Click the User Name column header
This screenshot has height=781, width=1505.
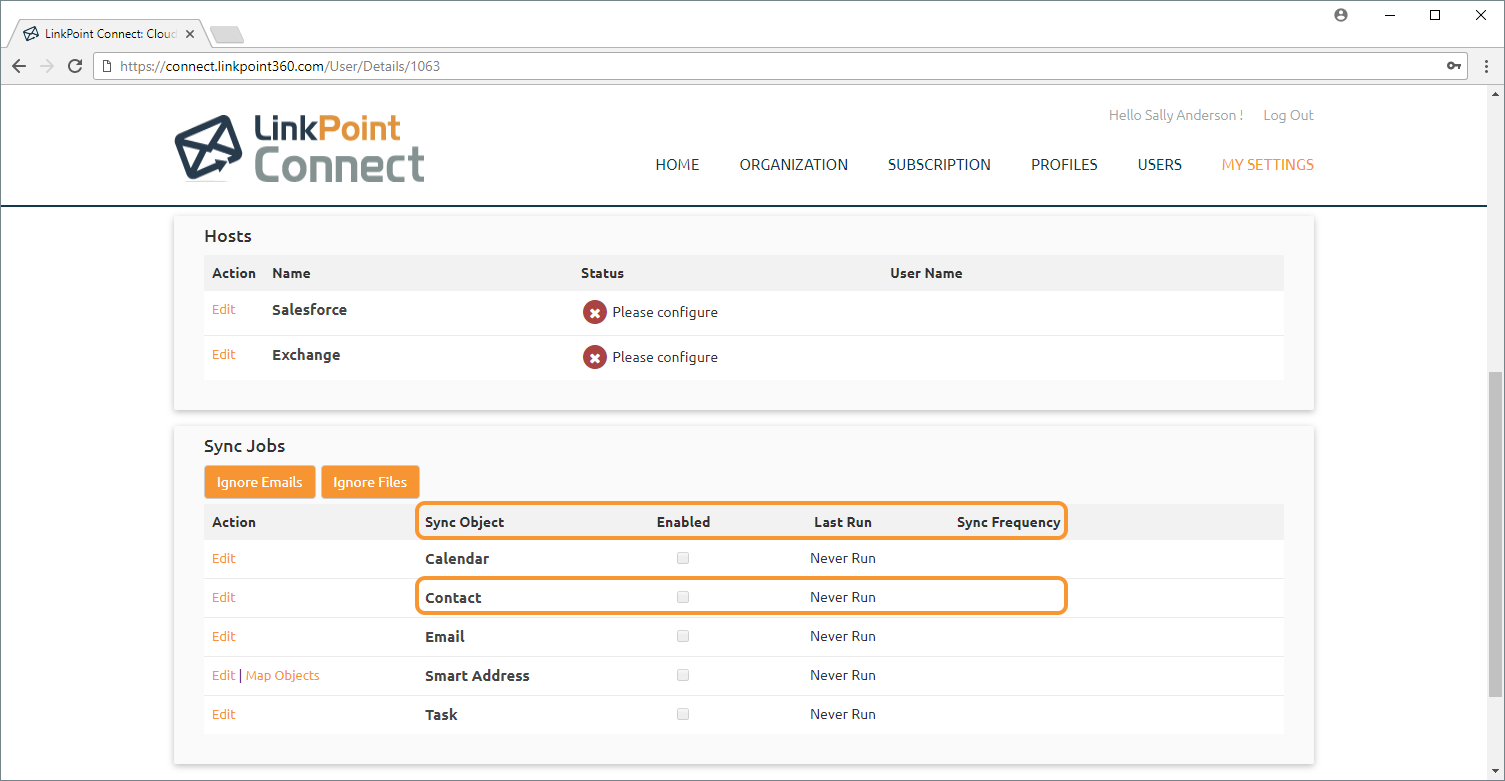click(x=926, y=273)
